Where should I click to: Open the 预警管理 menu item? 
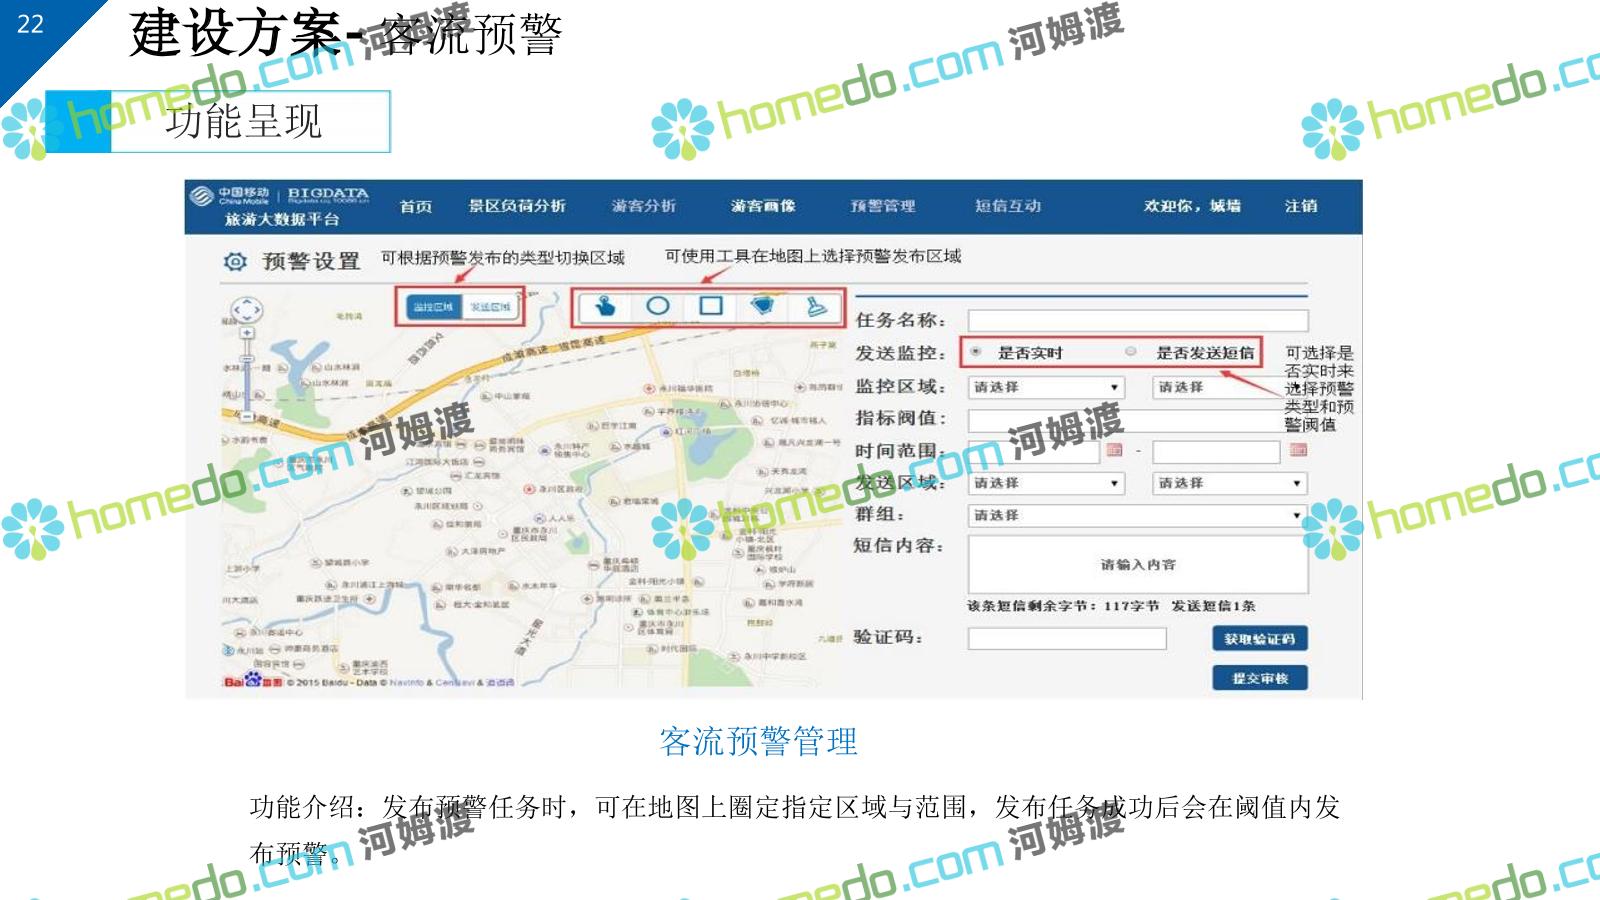pyautogui.click(x=882, y=206)
